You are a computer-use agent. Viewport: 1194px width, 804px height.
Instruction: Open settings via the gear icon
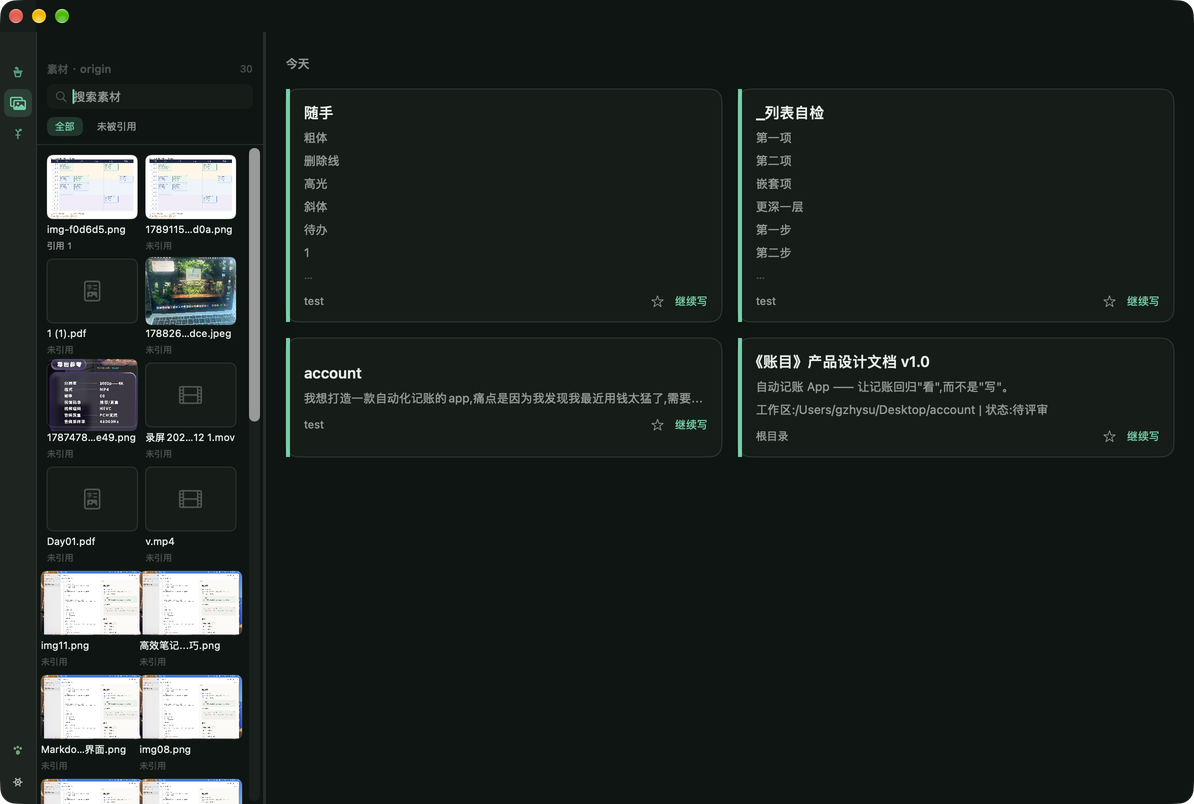(x=18, y=782)
